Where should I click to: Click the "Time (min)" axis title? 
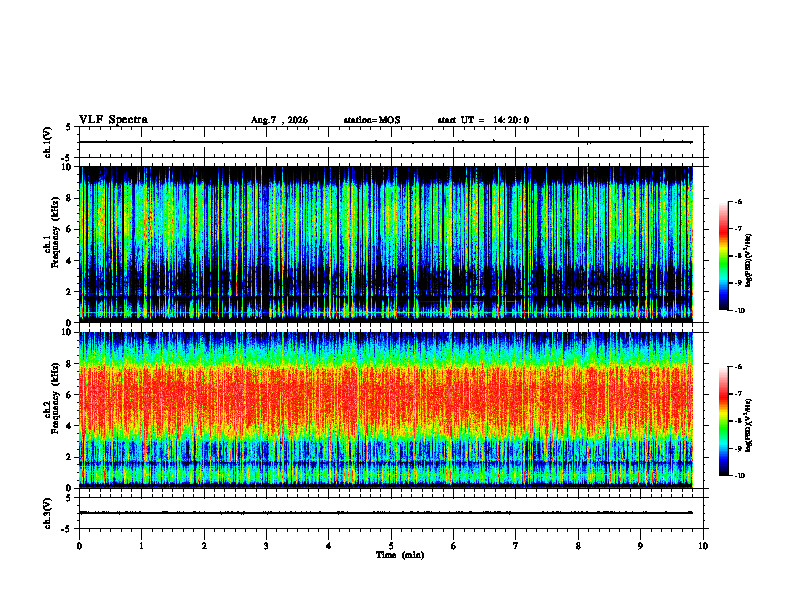tap(400, 555)
